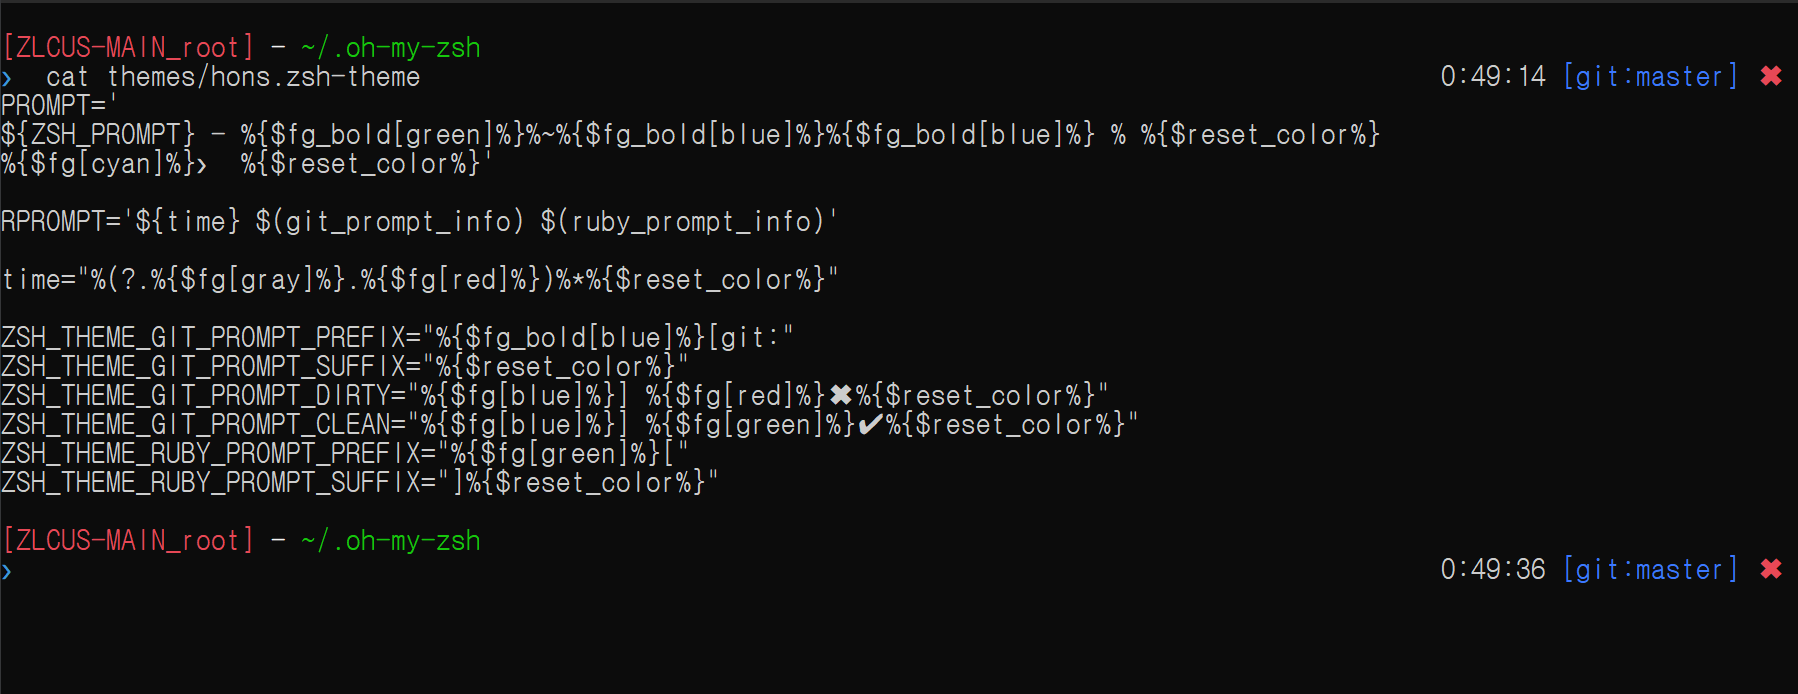Click the top [ZLCUS-MAIN_root] hostname text
Viewport: 1798px width, 694px height.
[x=128, y=47]
